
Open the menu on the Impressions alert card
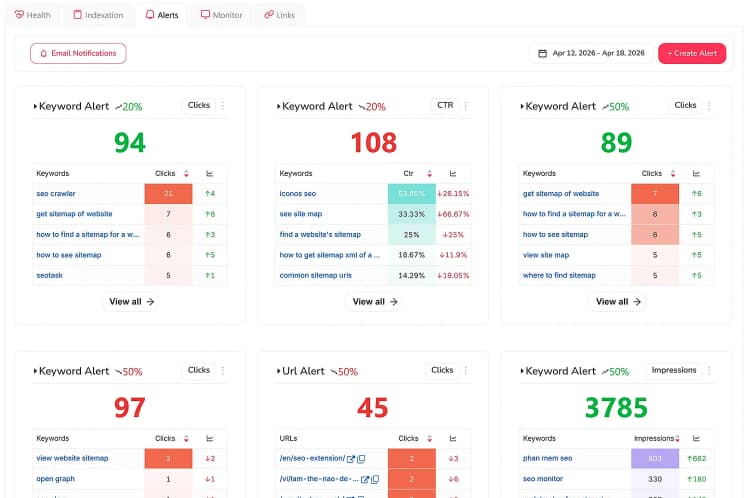(709, 371)
